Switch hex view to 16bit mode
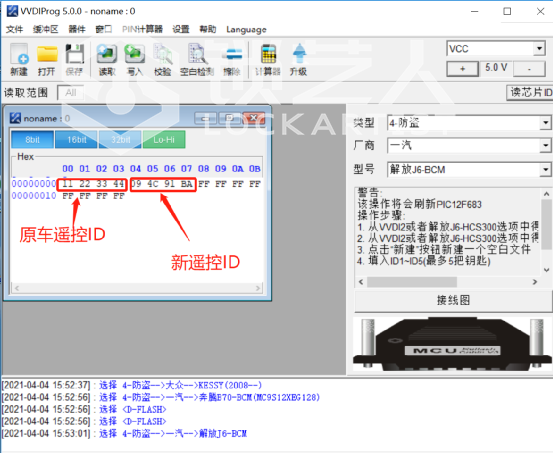 coord(77,140)
